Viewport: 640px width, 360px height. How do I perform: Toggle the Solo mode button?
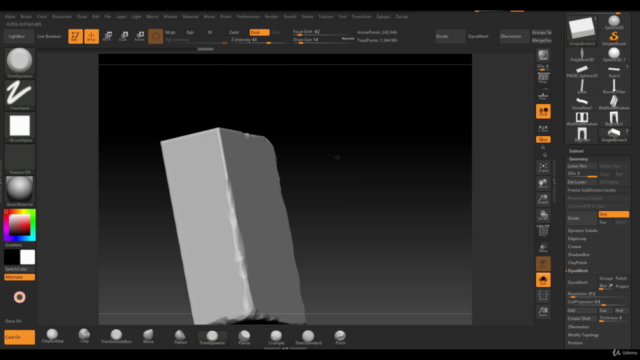pyautogui.click(x=543, y=280)
